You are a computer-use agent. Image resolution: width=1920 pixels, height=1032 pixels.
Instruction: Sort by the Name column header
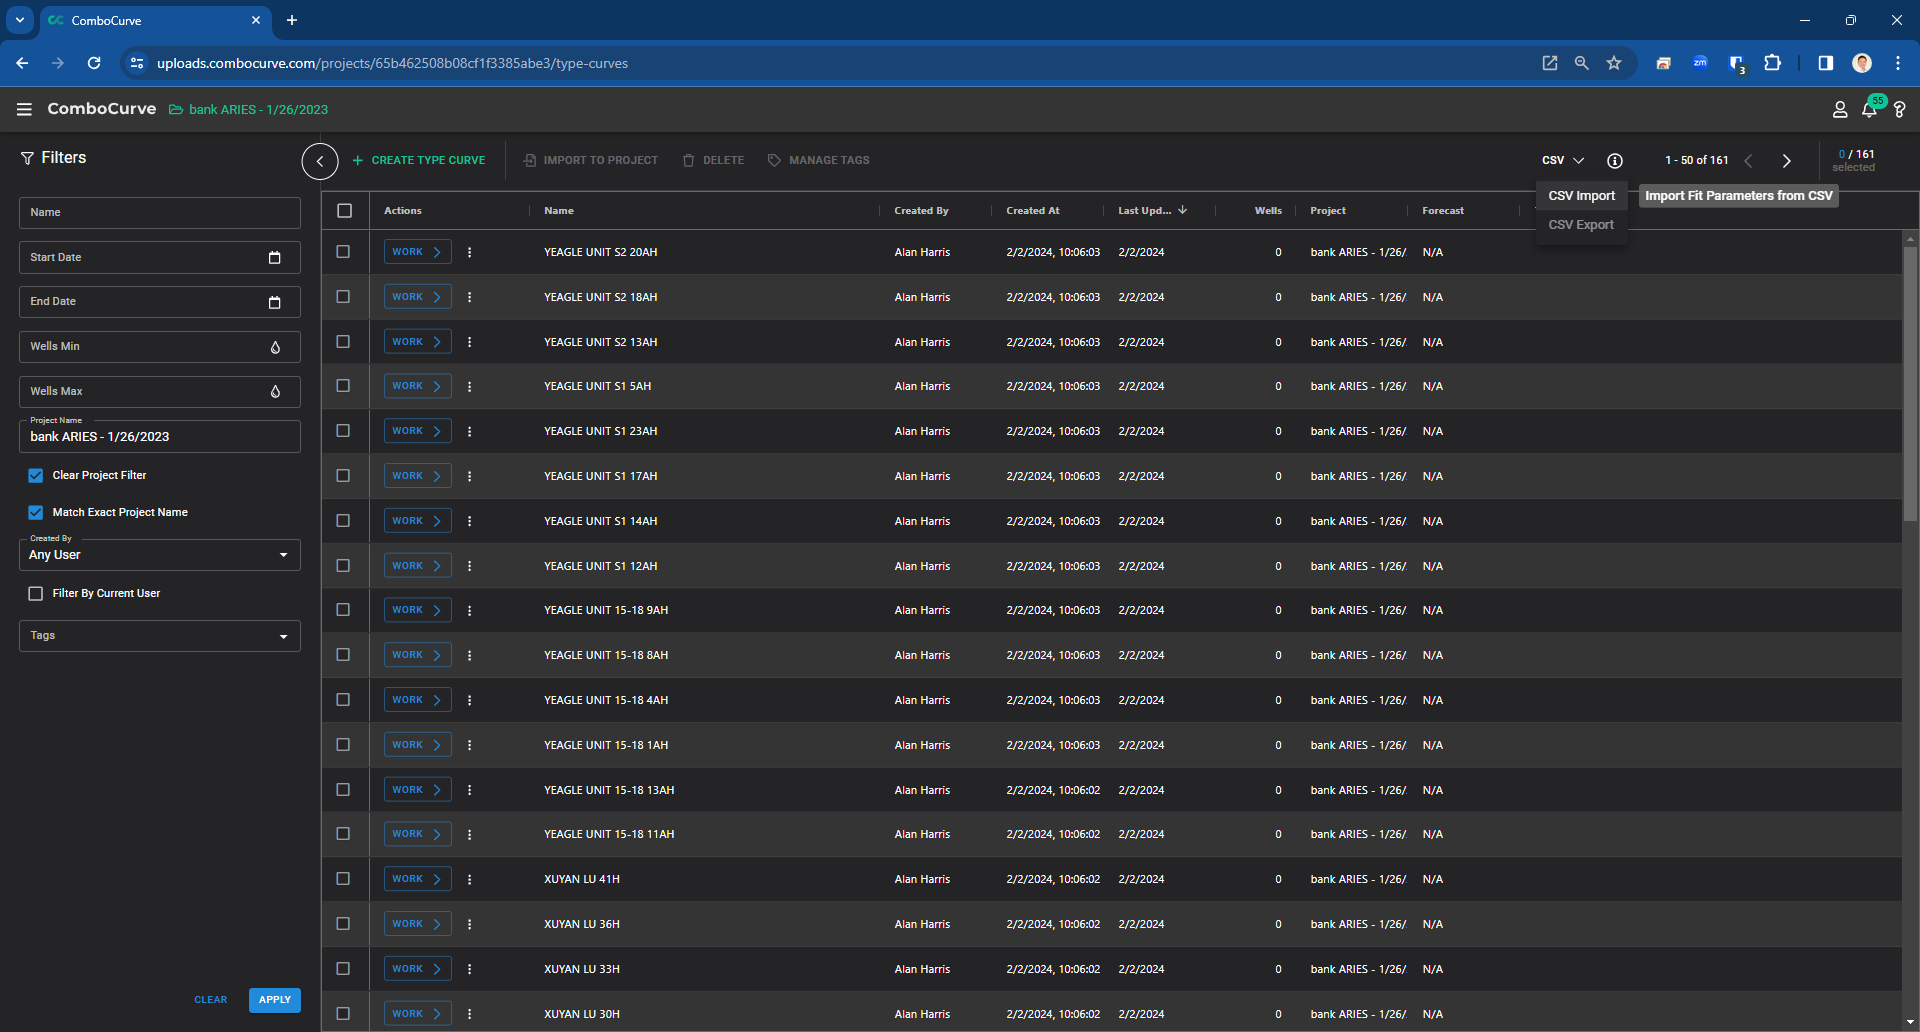coord(559,211)
